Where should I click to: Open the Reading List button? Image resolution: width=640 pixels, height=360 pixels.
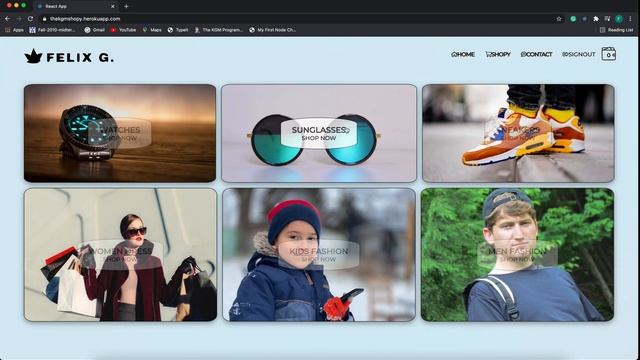click(x=616, y=30)
